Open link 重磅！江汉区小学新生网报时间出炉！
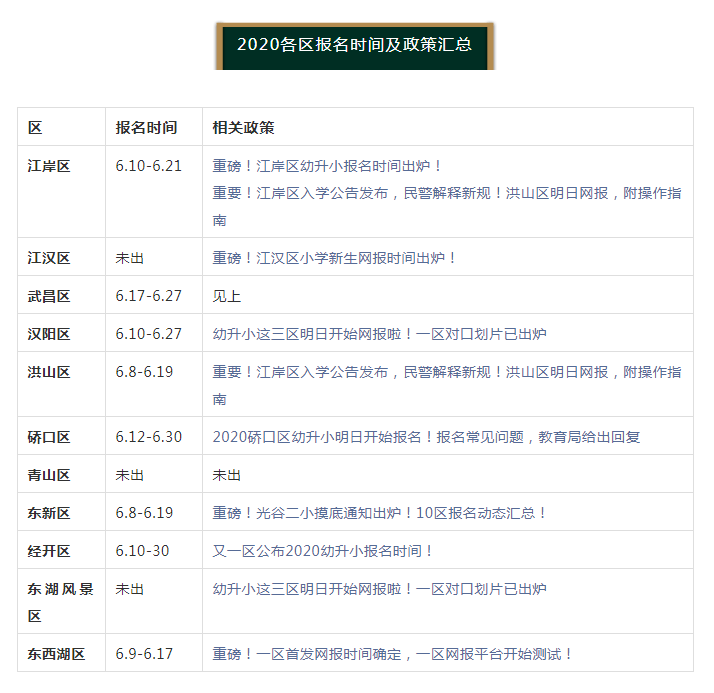This screenshot has width=714, height=693. coord(334,258)
